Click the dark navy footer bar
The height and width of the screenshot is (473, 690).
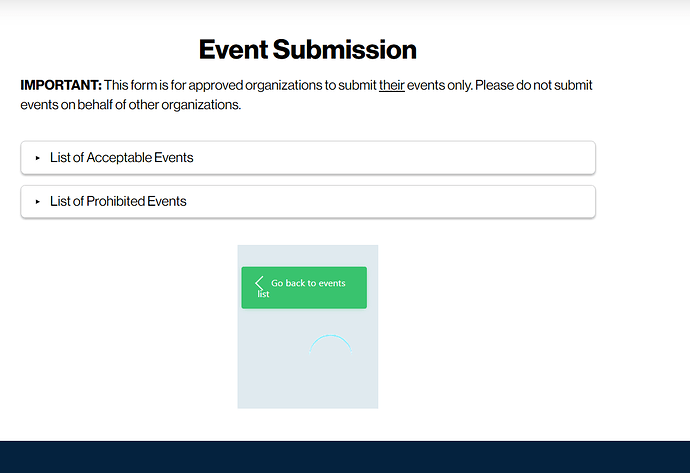click(345, 457)
